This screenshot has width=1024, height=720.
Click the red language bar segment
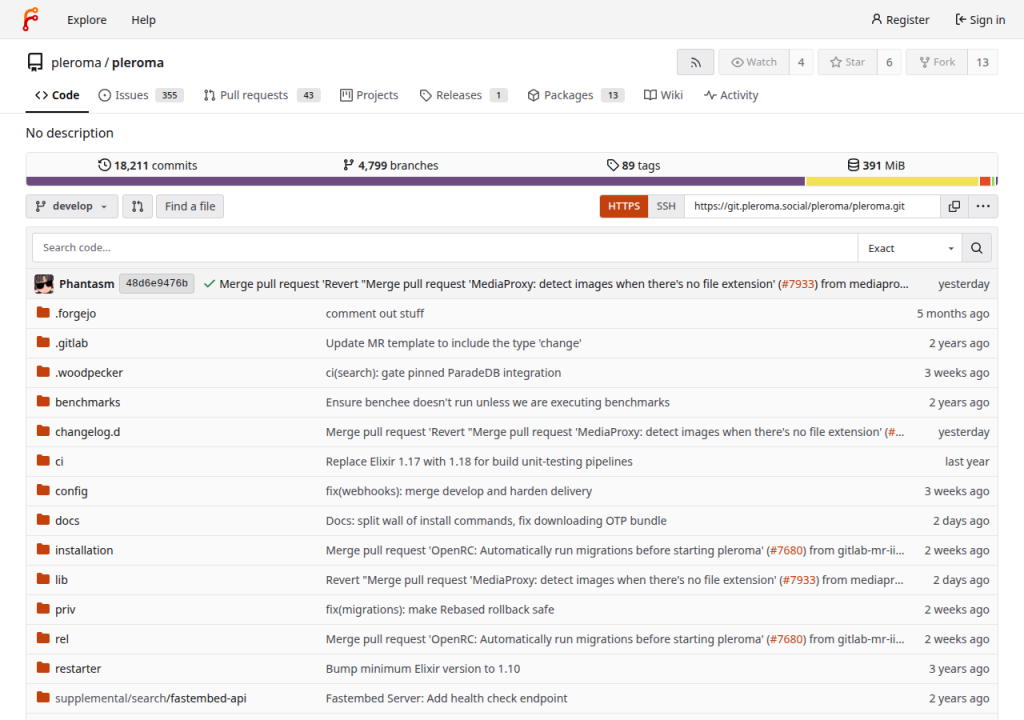985,181
